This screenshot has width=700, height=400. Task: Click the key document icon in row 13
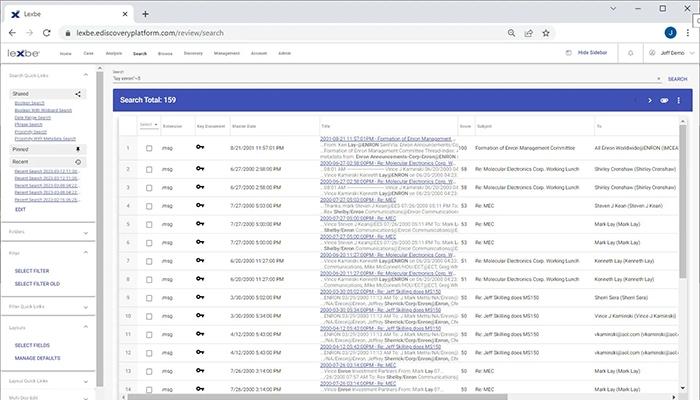[x=200, y=370]
